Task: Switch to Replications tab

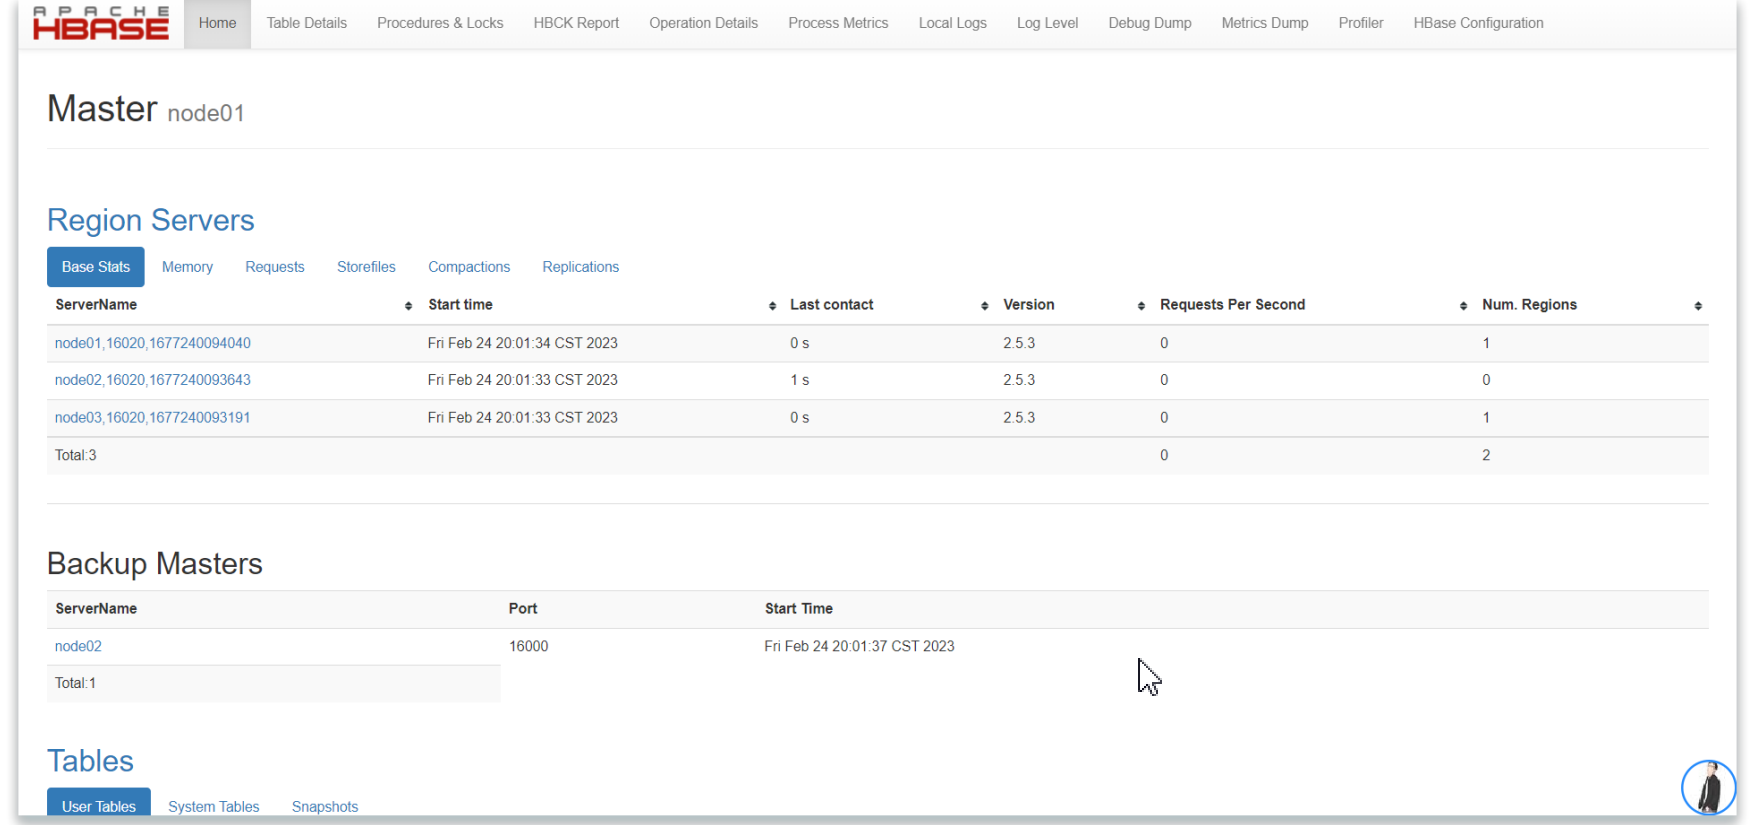Action: point(581,267)
